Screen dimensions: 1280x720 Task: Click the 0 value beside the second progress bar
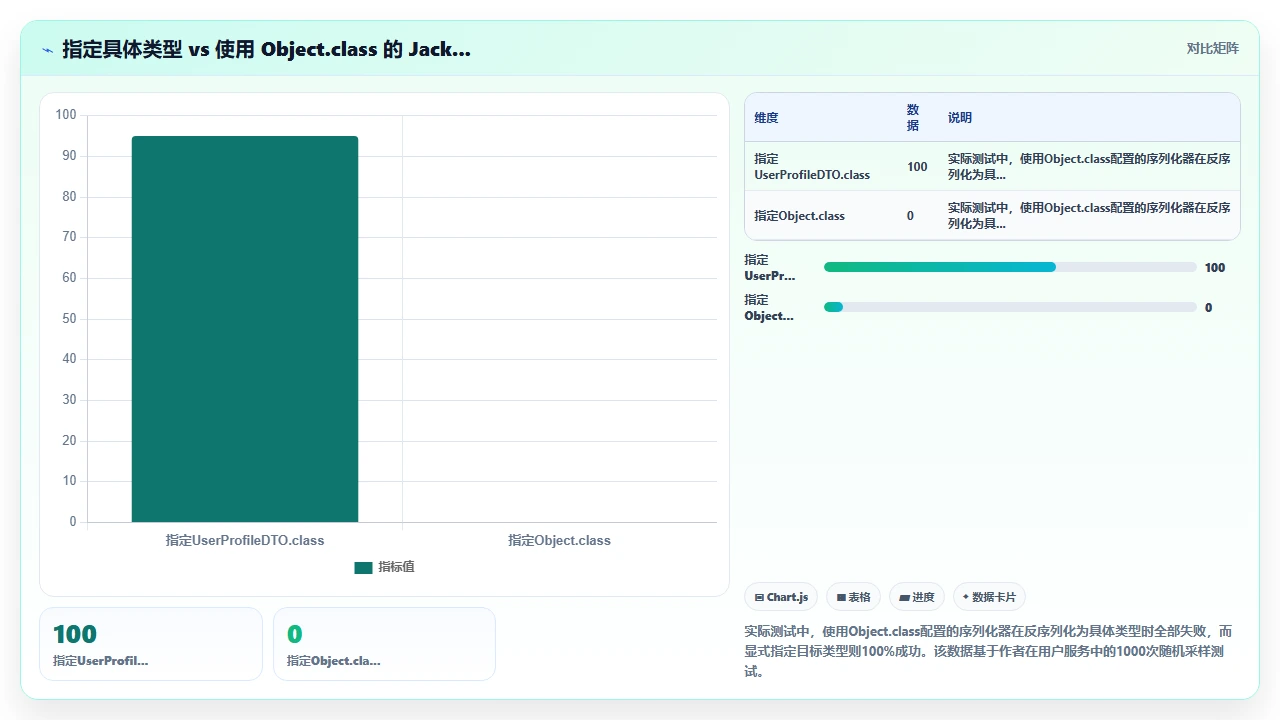point(1209,307)
